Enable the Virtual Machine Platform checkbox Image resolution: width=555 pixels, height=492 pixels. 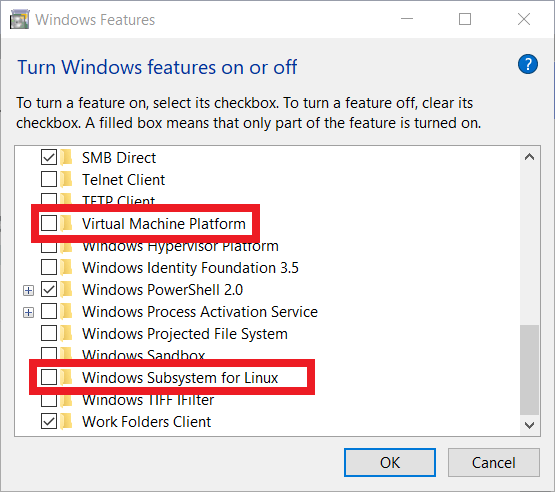point(49,223)
